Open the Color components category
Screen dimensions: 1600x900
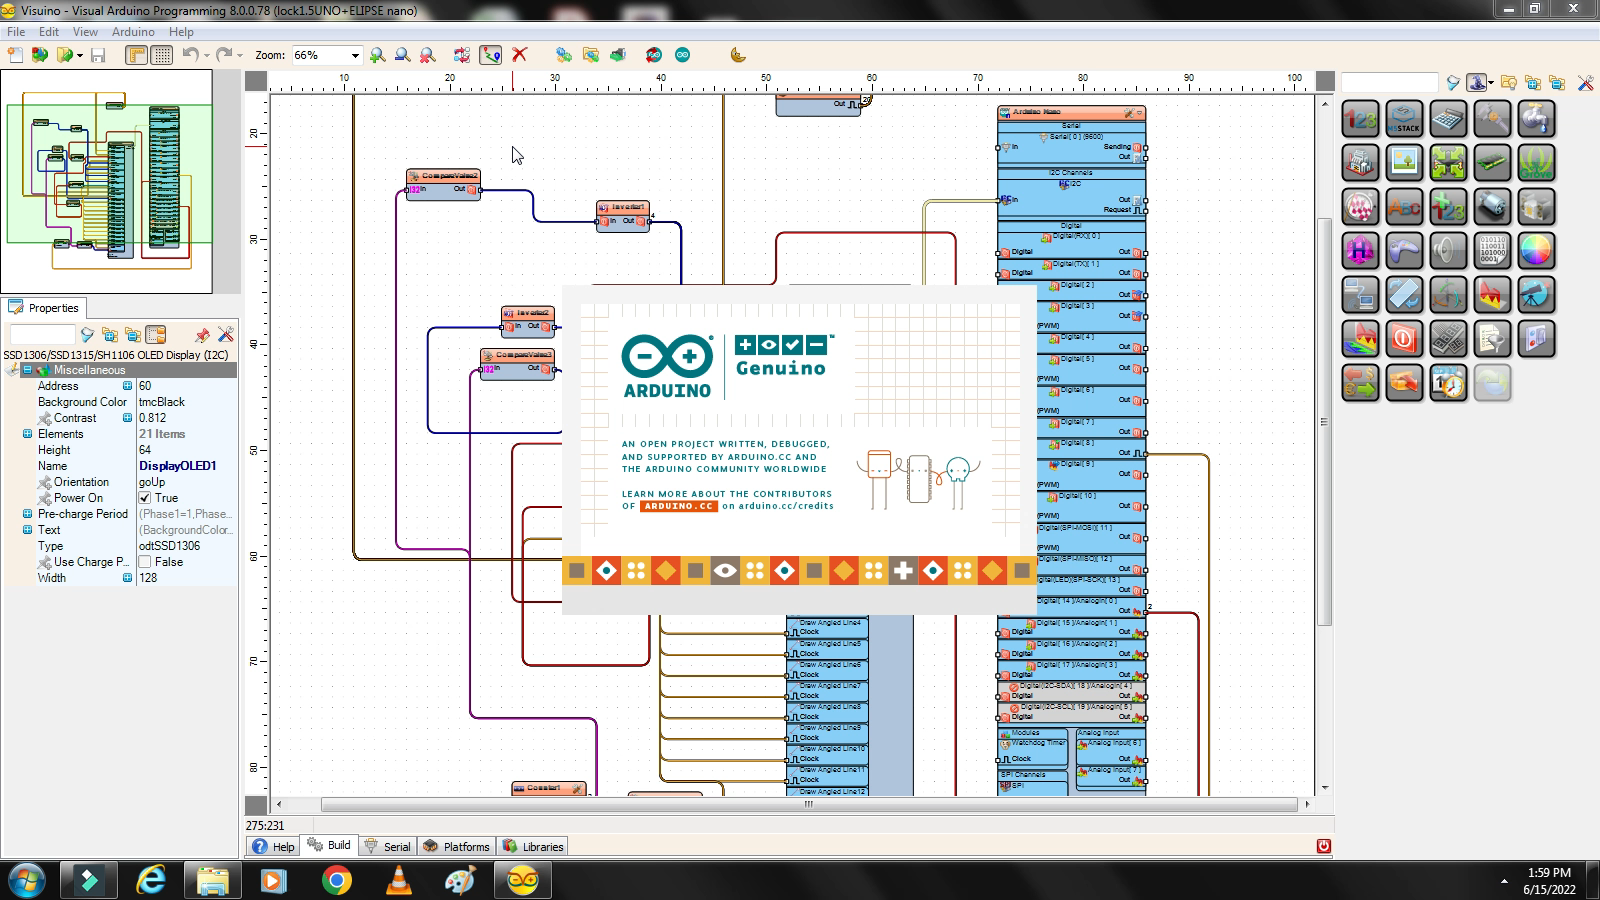click(1537, 250)
